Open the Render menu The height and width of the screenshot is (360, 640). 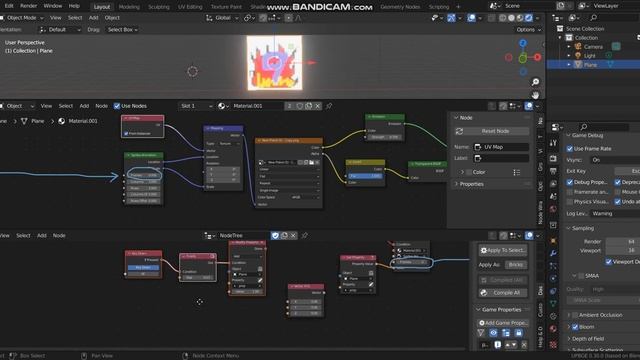click(29, 6)
